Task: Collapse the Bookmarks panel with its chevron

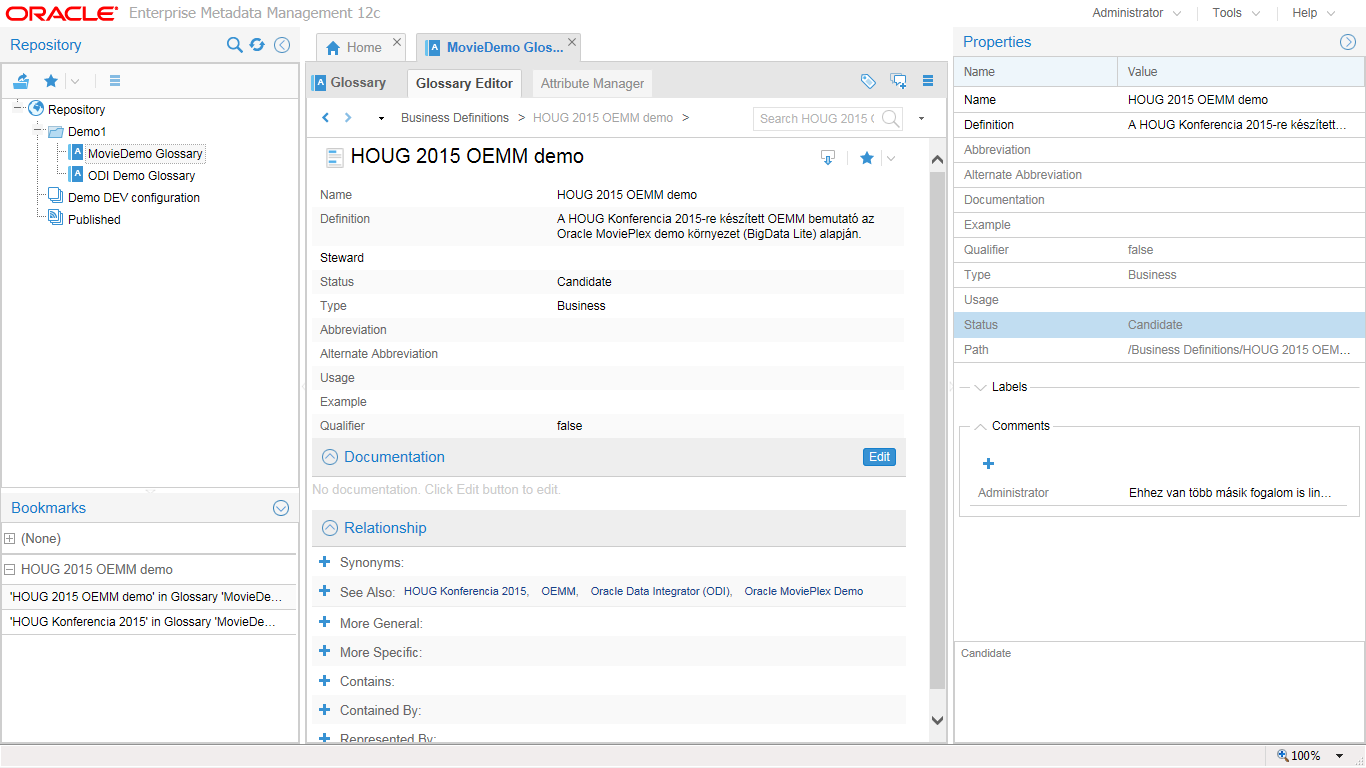Action: coord(281,508)
